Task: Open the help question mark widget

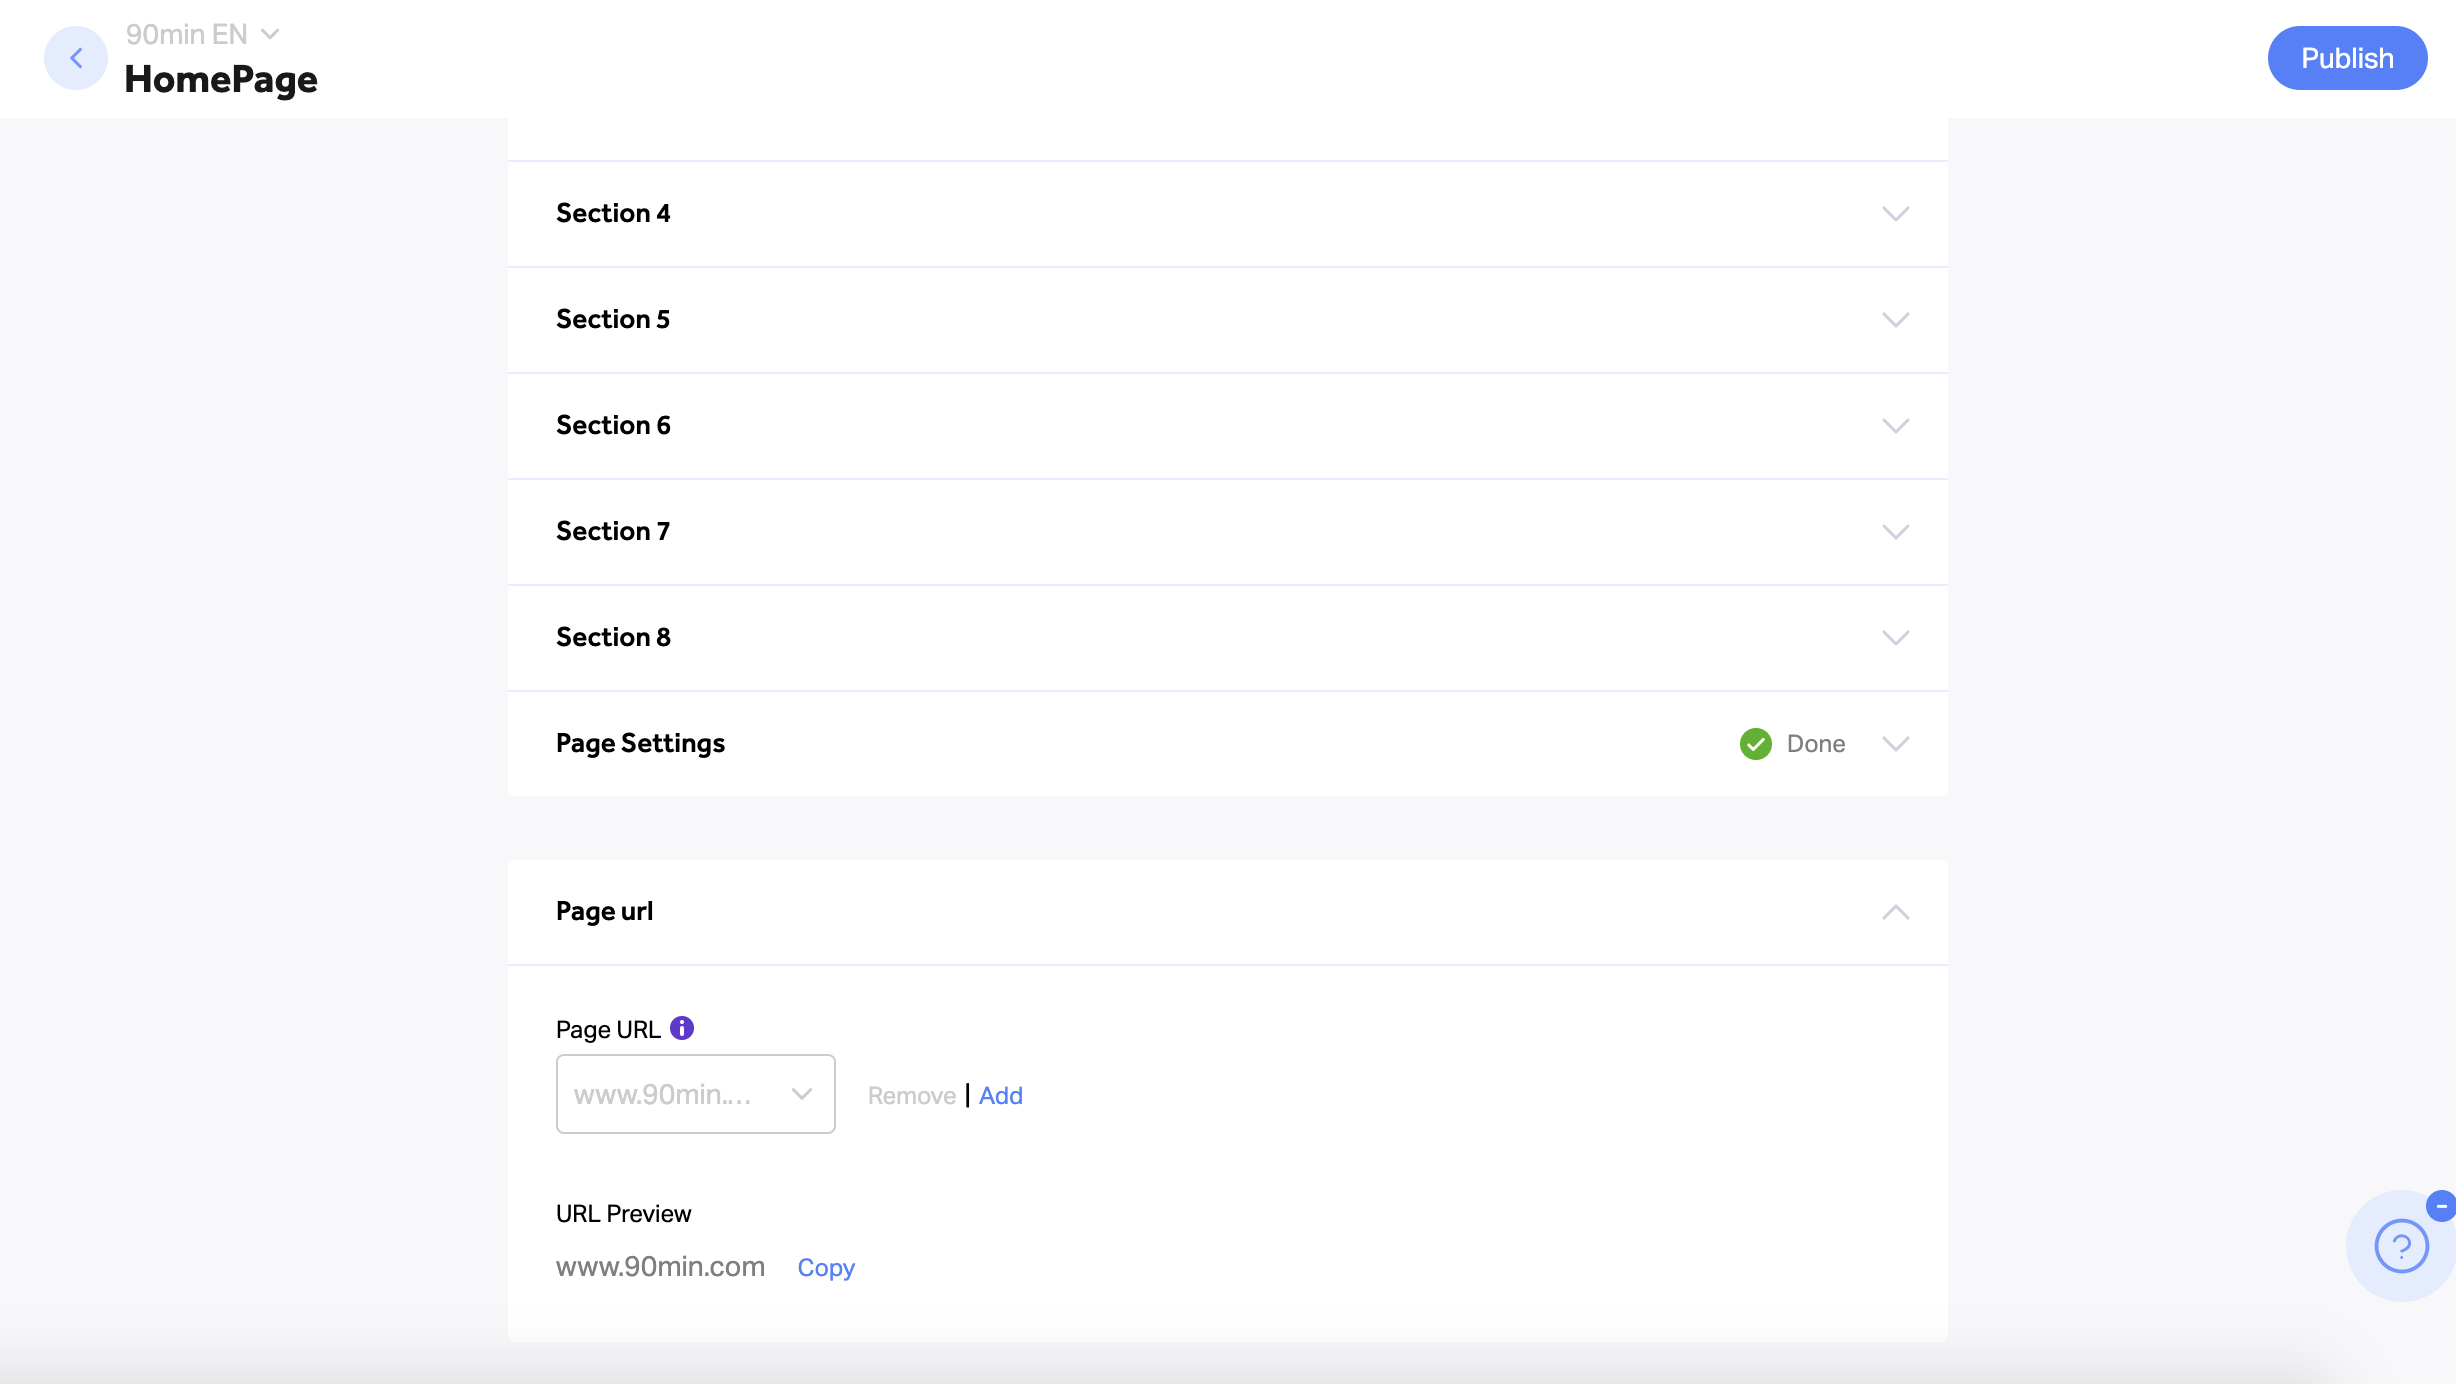Action: point(2401,1246)
